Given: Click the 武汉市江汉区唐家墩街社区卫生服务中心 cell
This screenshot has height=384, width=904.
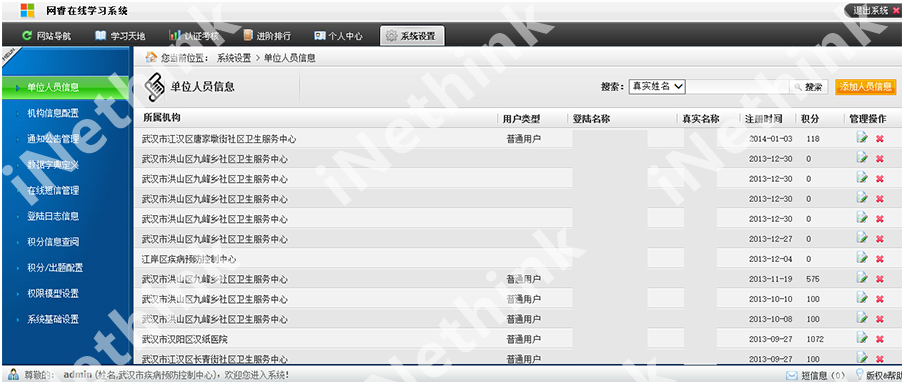Looking at the screenshot, I should pyautogui.click(x=219, y=139).
